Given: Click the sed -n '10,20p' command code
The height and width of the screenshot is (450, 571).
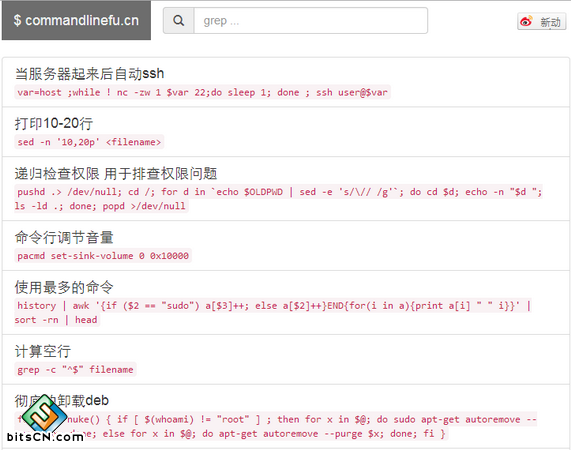Looking at the screenshot, I should coord(89,142).
